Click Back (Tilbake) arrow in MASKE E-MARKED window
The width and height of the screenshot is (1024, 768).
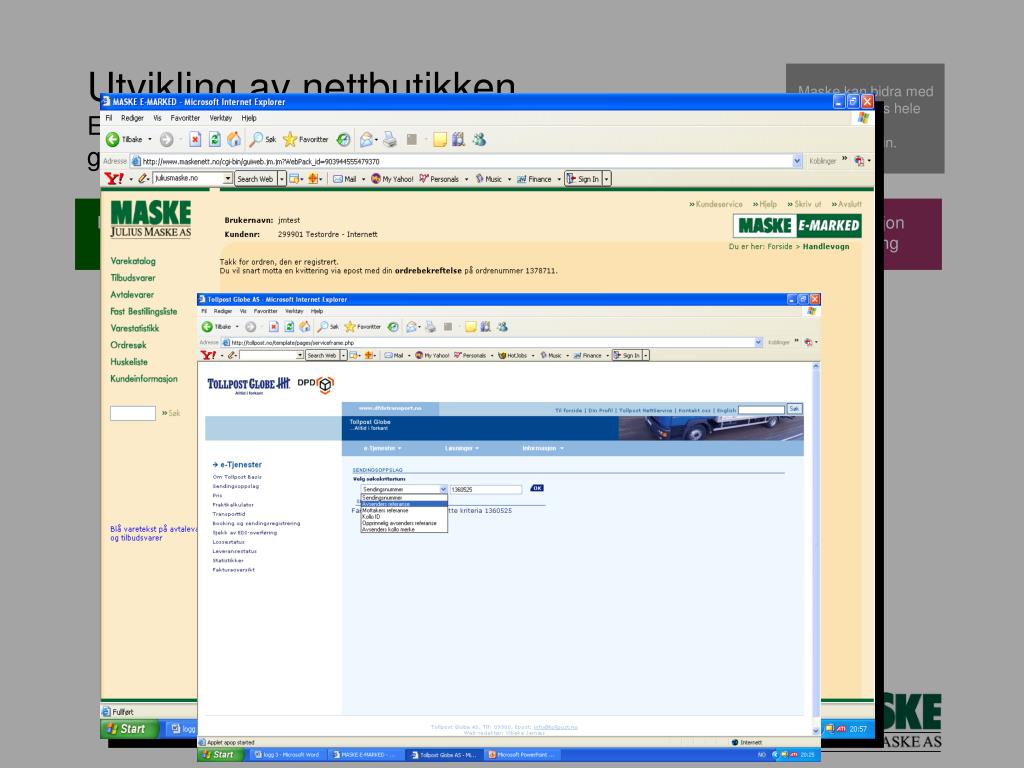[112, 139]
